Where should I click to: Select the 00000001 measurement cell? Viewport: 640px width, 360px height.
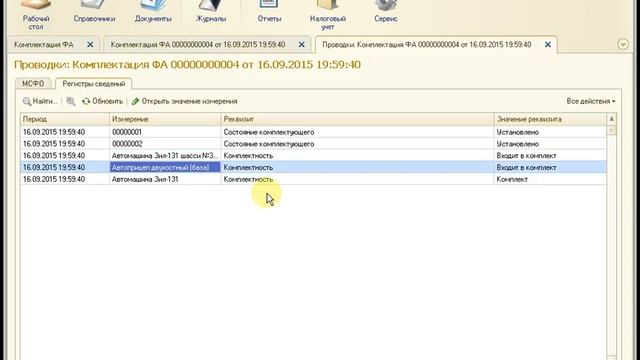165,132
